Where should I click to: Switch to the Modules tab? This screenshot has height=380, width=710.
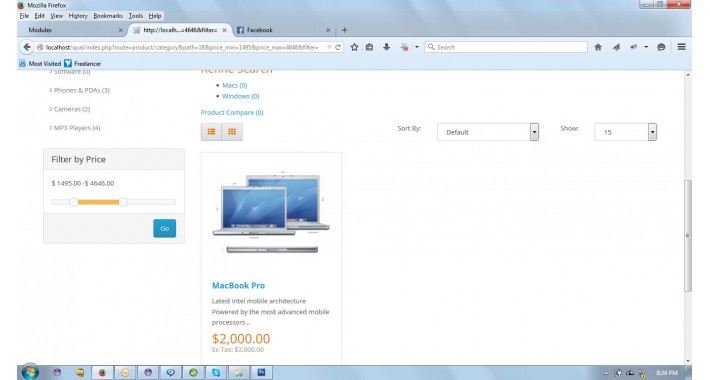click(72, 30)
